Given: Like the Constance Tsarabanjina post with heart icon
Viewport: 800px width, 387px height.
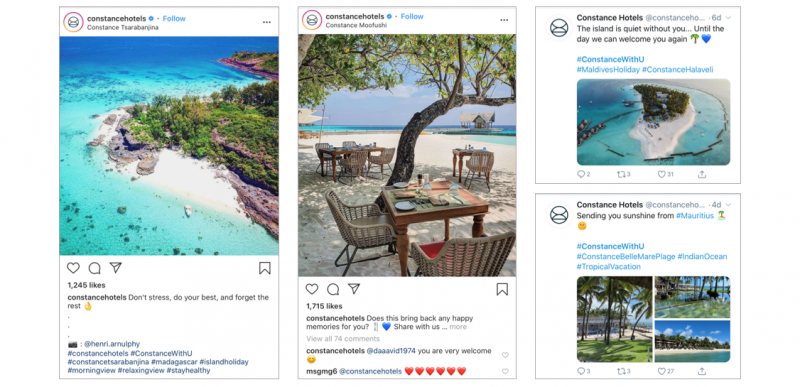Looking at the screenshot, I should tap(73, 268).
